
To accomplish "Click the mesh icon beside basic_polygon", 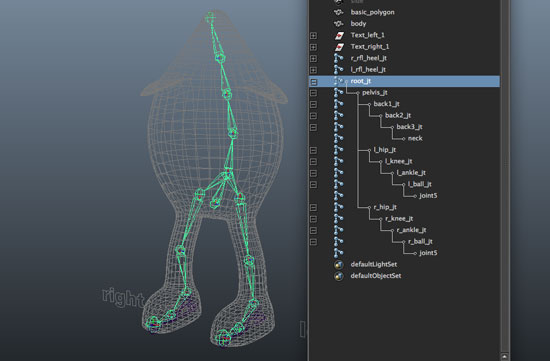I will click(x=338, y=12).
